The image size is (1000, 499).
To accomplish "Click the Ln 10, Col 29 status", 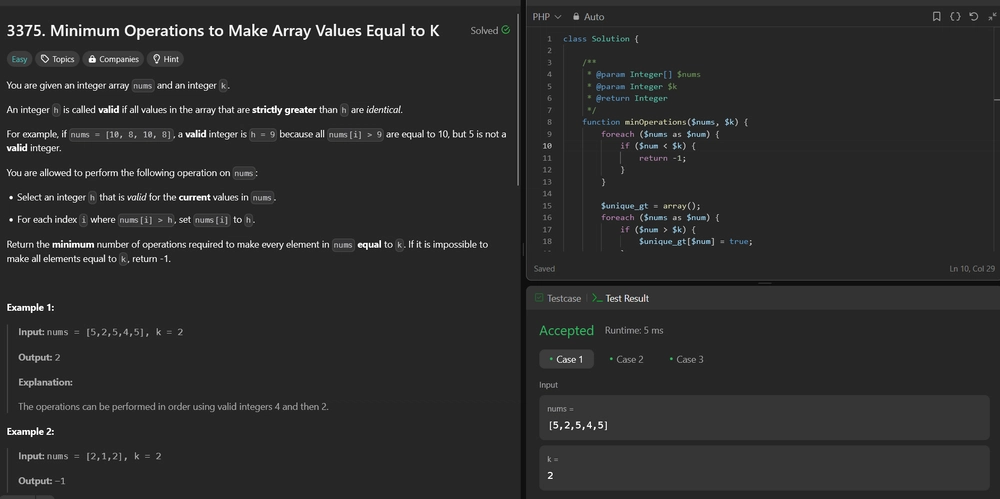I will point(972,269).
